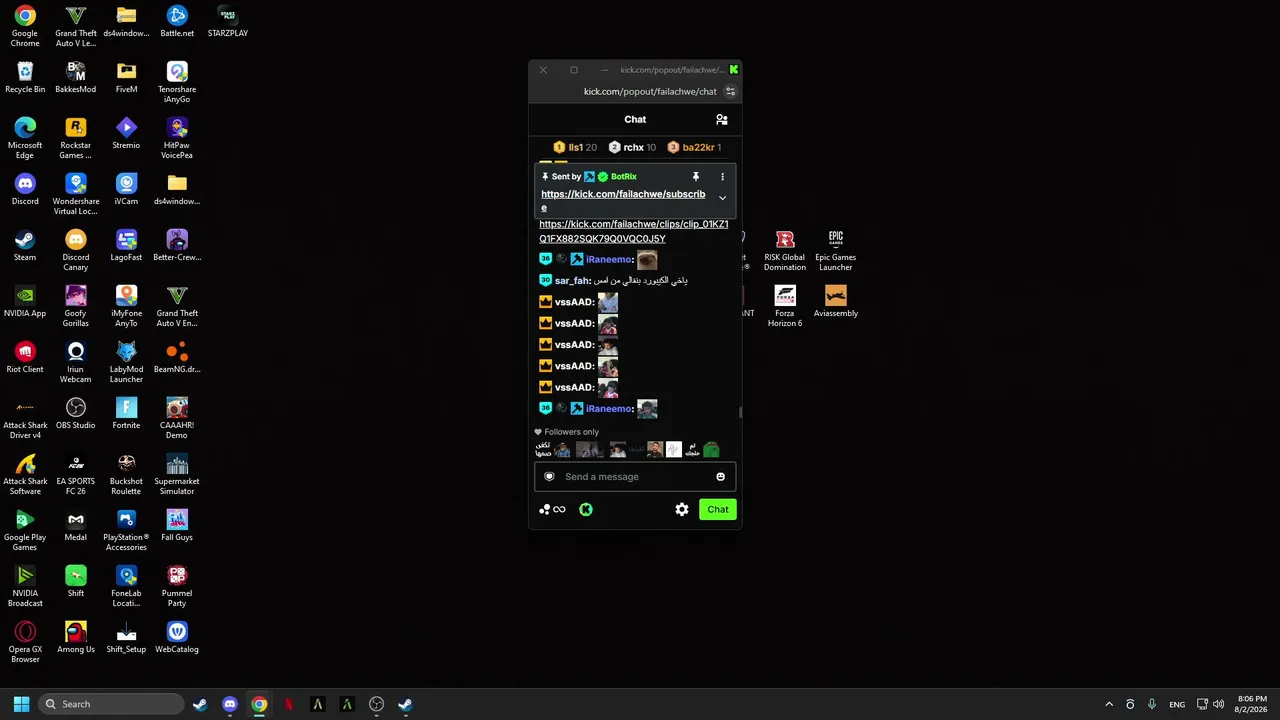Select the Recycle Bin desktop icon
This screenshot has width=1280, height=720.
(x=25, y=78)
